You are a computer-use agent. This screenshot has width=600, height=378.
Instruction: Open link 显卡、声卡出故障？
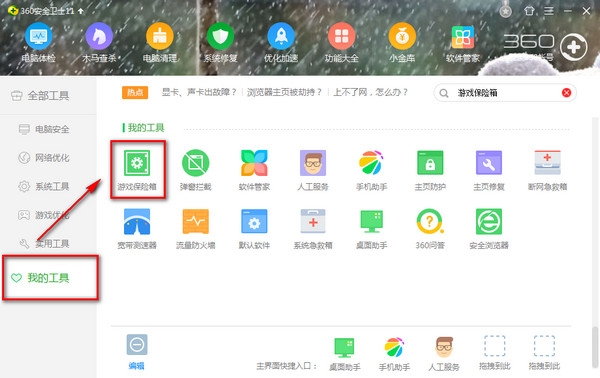pyautogui.click(x=199, y=92)
